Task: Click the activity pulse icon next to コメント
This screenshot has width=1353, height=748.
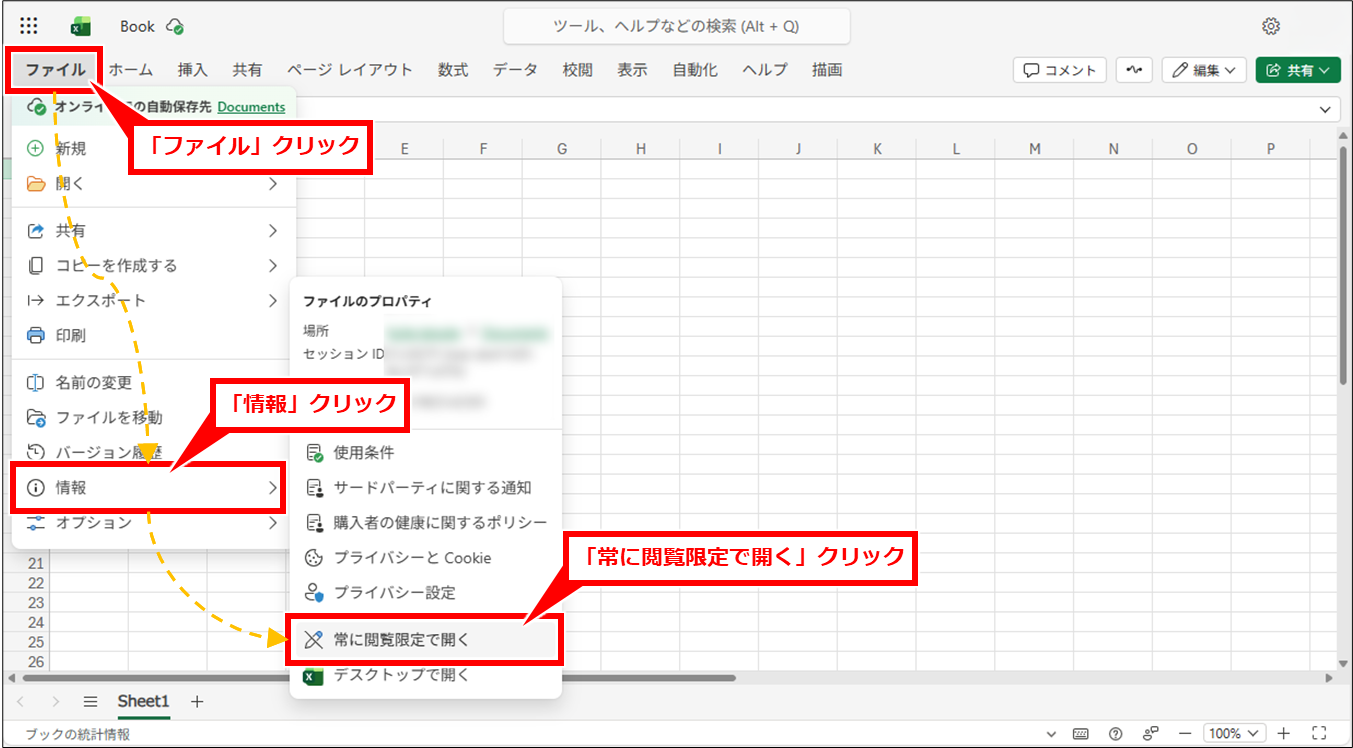Action: (x=1134, y=70)
